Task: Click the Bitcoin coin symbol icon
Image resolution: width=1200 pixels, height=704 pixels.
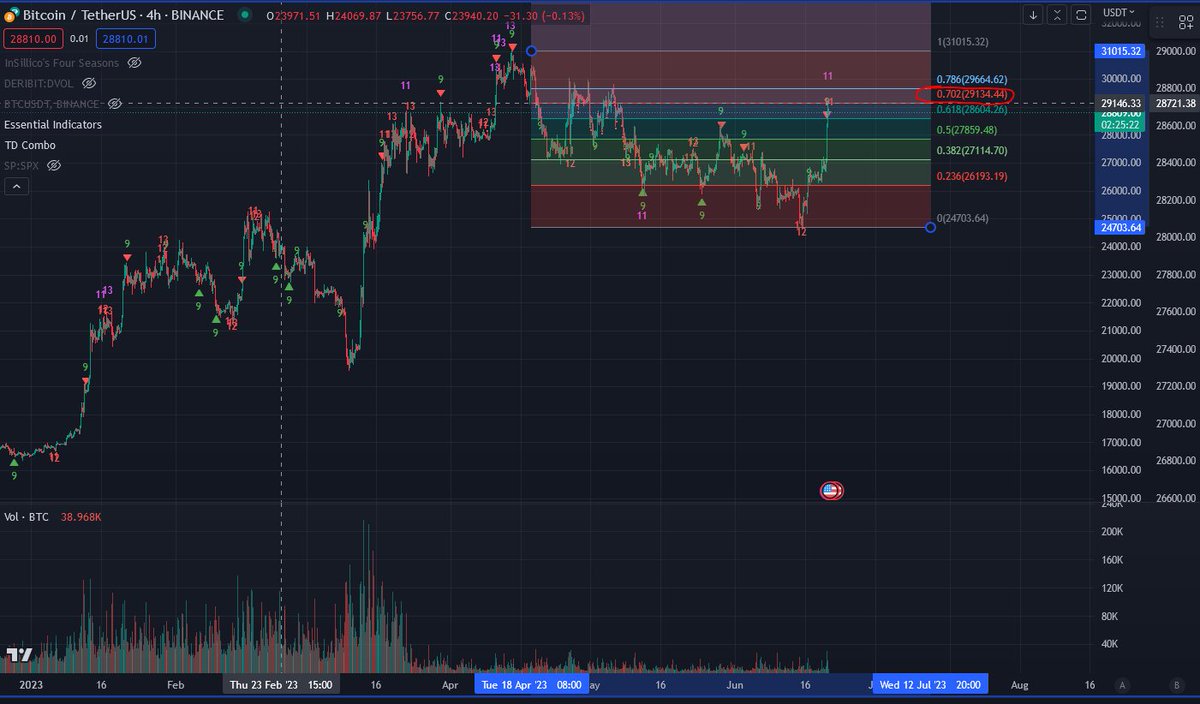Action: [x=12, y=16]
